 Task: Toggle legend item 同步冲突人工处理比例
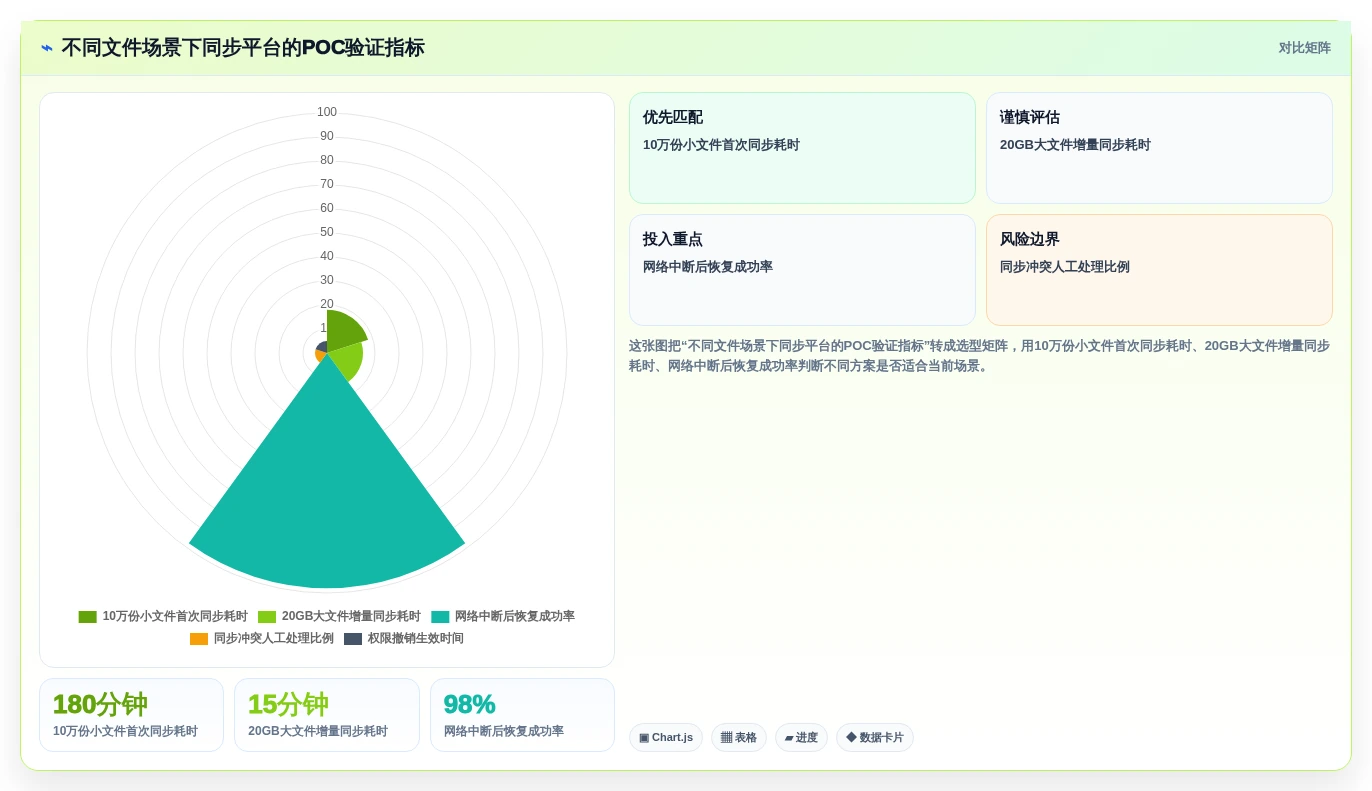click(262, 639)
